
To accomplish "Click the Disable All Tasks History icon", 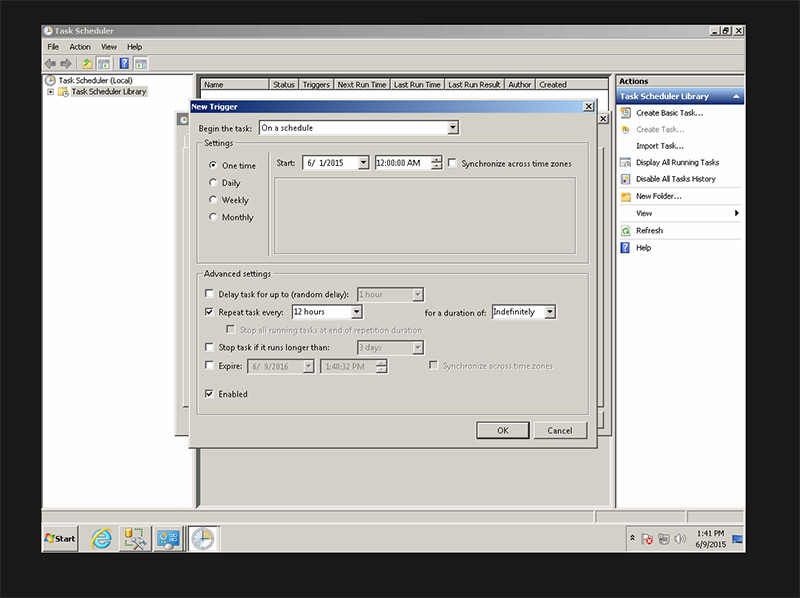I will point(626,179).
